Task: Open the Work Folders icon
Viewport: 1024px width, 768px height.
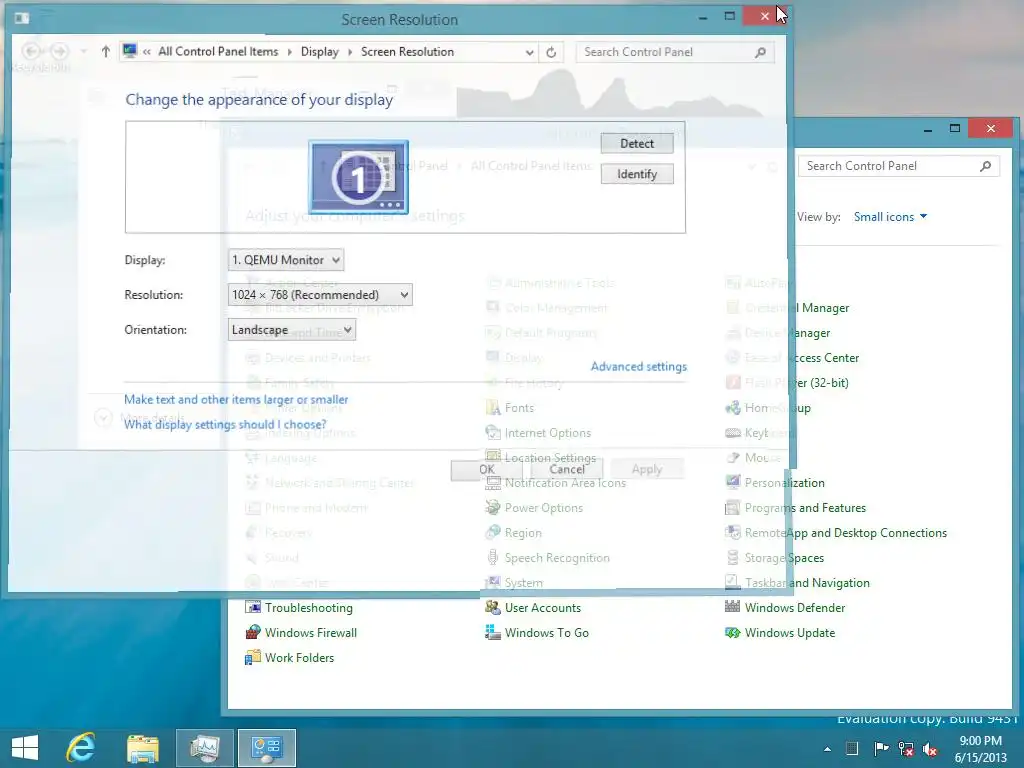Action: (253, 658)
